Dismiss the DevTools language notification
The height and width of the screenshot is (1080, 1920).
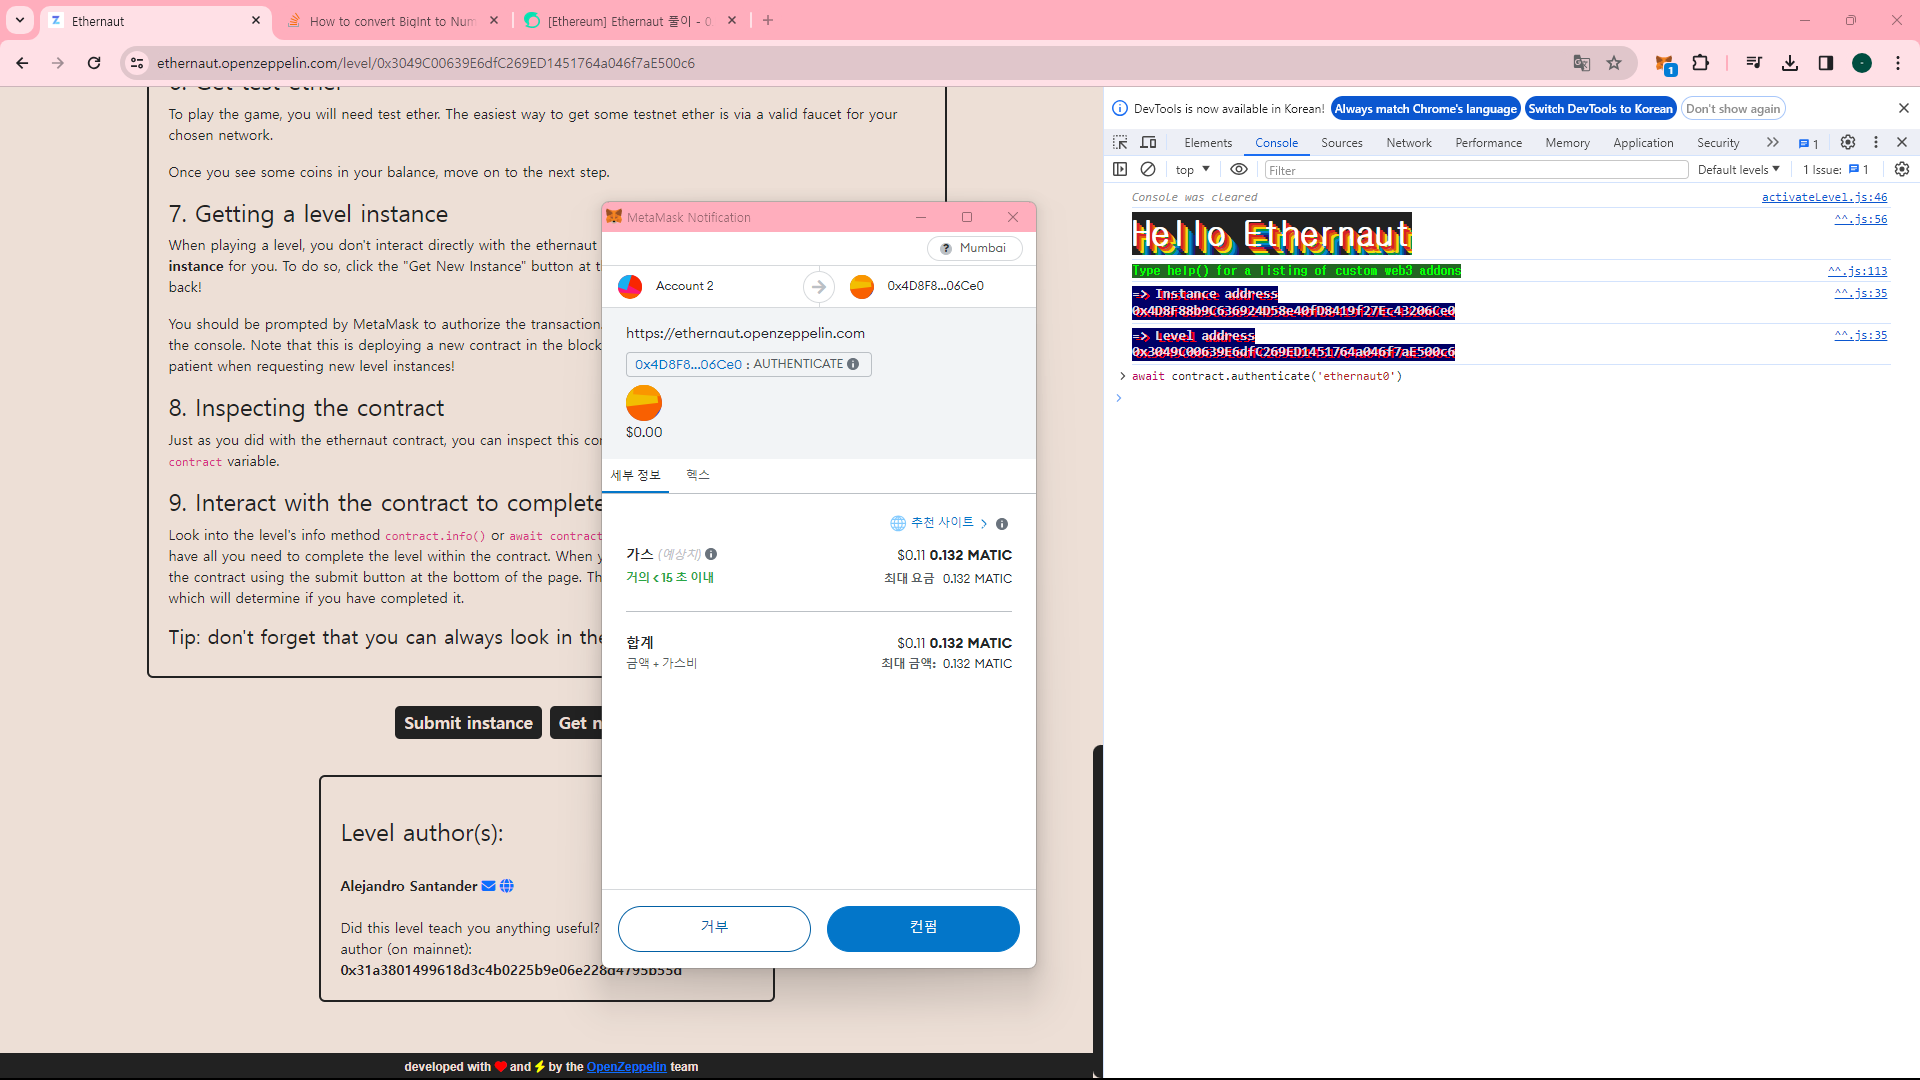1903,108
